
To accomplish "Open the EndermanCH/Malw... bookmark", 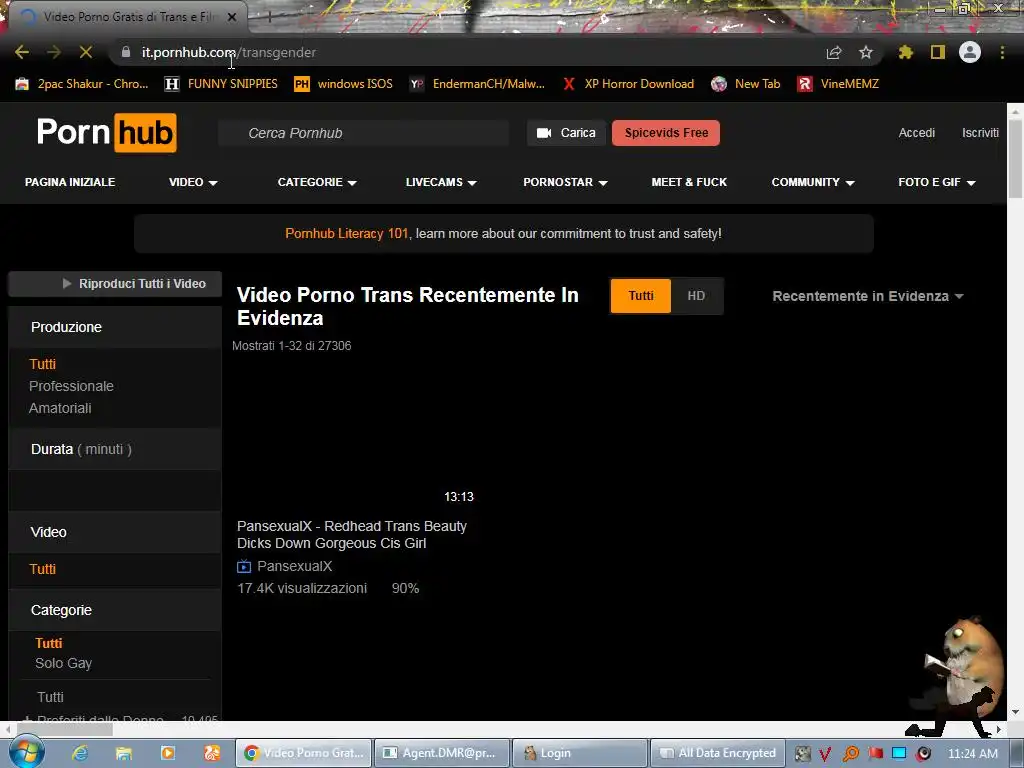I will pos(477,84).
